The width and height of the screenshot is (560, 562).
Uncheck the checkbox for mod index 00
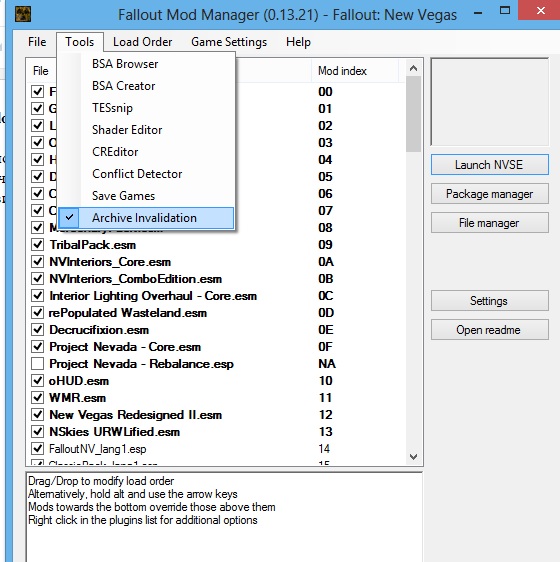click(37, 92)
